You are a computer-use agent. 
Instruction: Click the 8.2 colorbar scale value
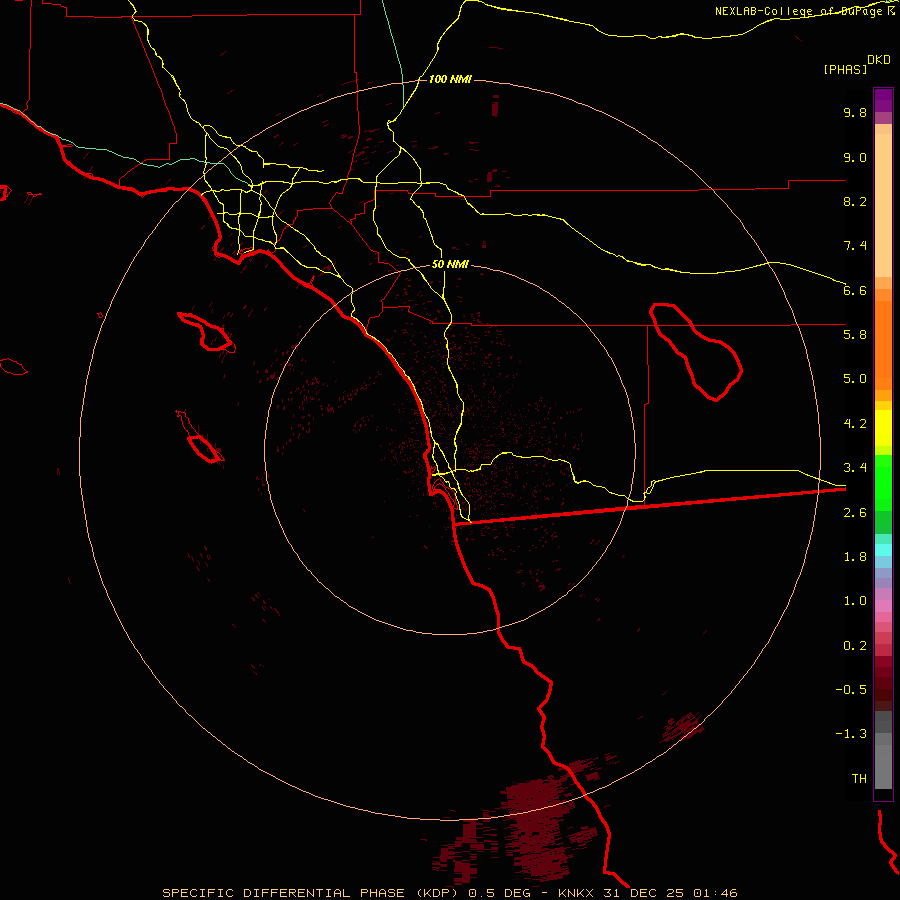(855, 201)
